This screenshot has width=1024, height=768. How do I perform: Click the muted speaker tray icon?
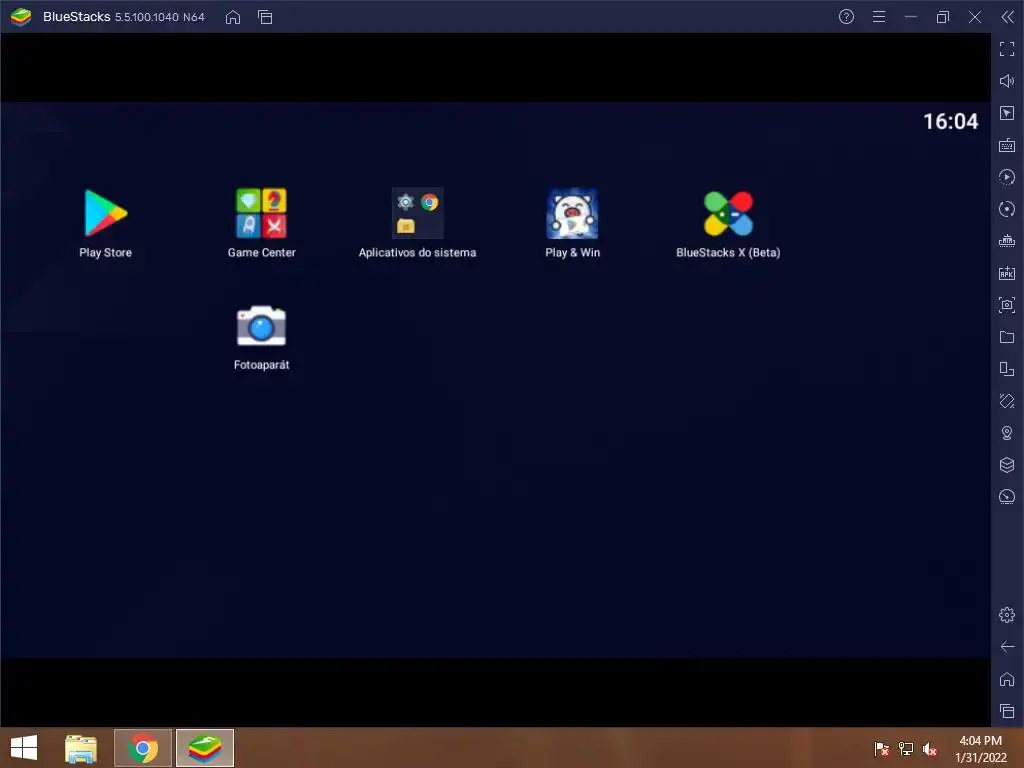[930, 749]
